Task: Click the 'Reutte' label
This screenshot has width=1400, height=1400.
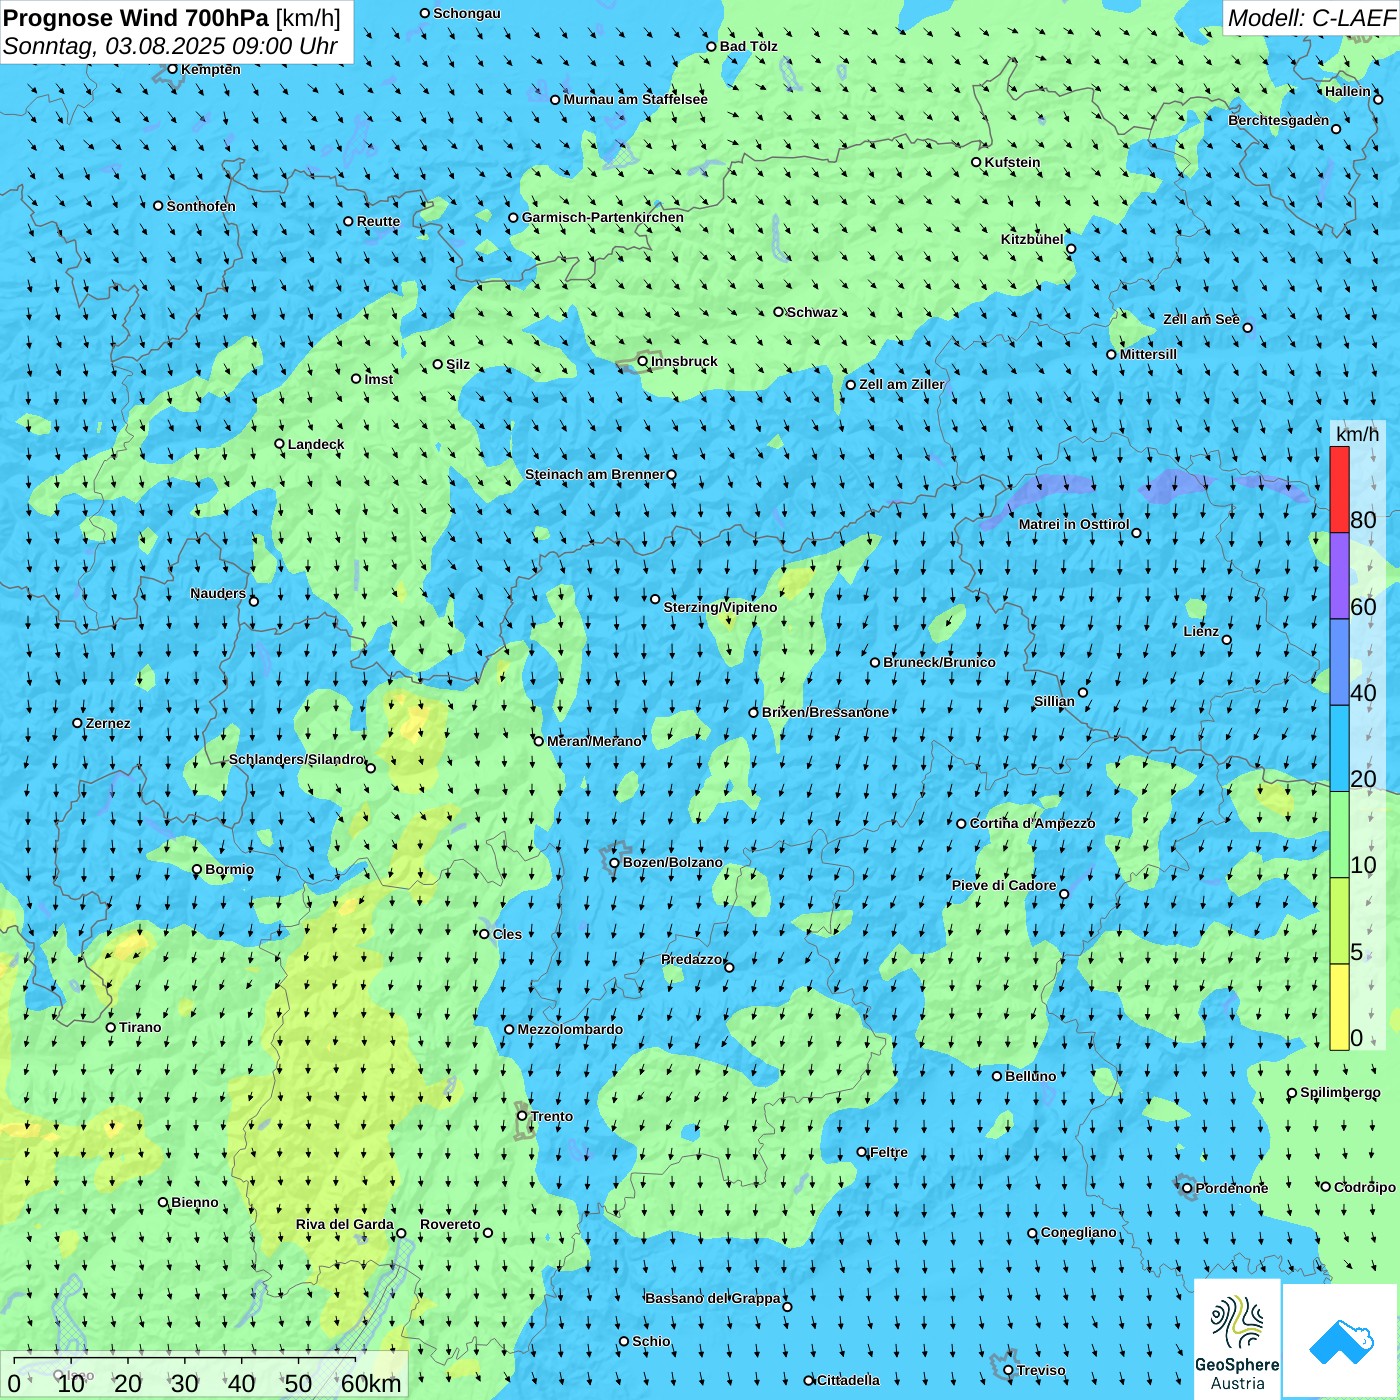Action: pos(378,221)
